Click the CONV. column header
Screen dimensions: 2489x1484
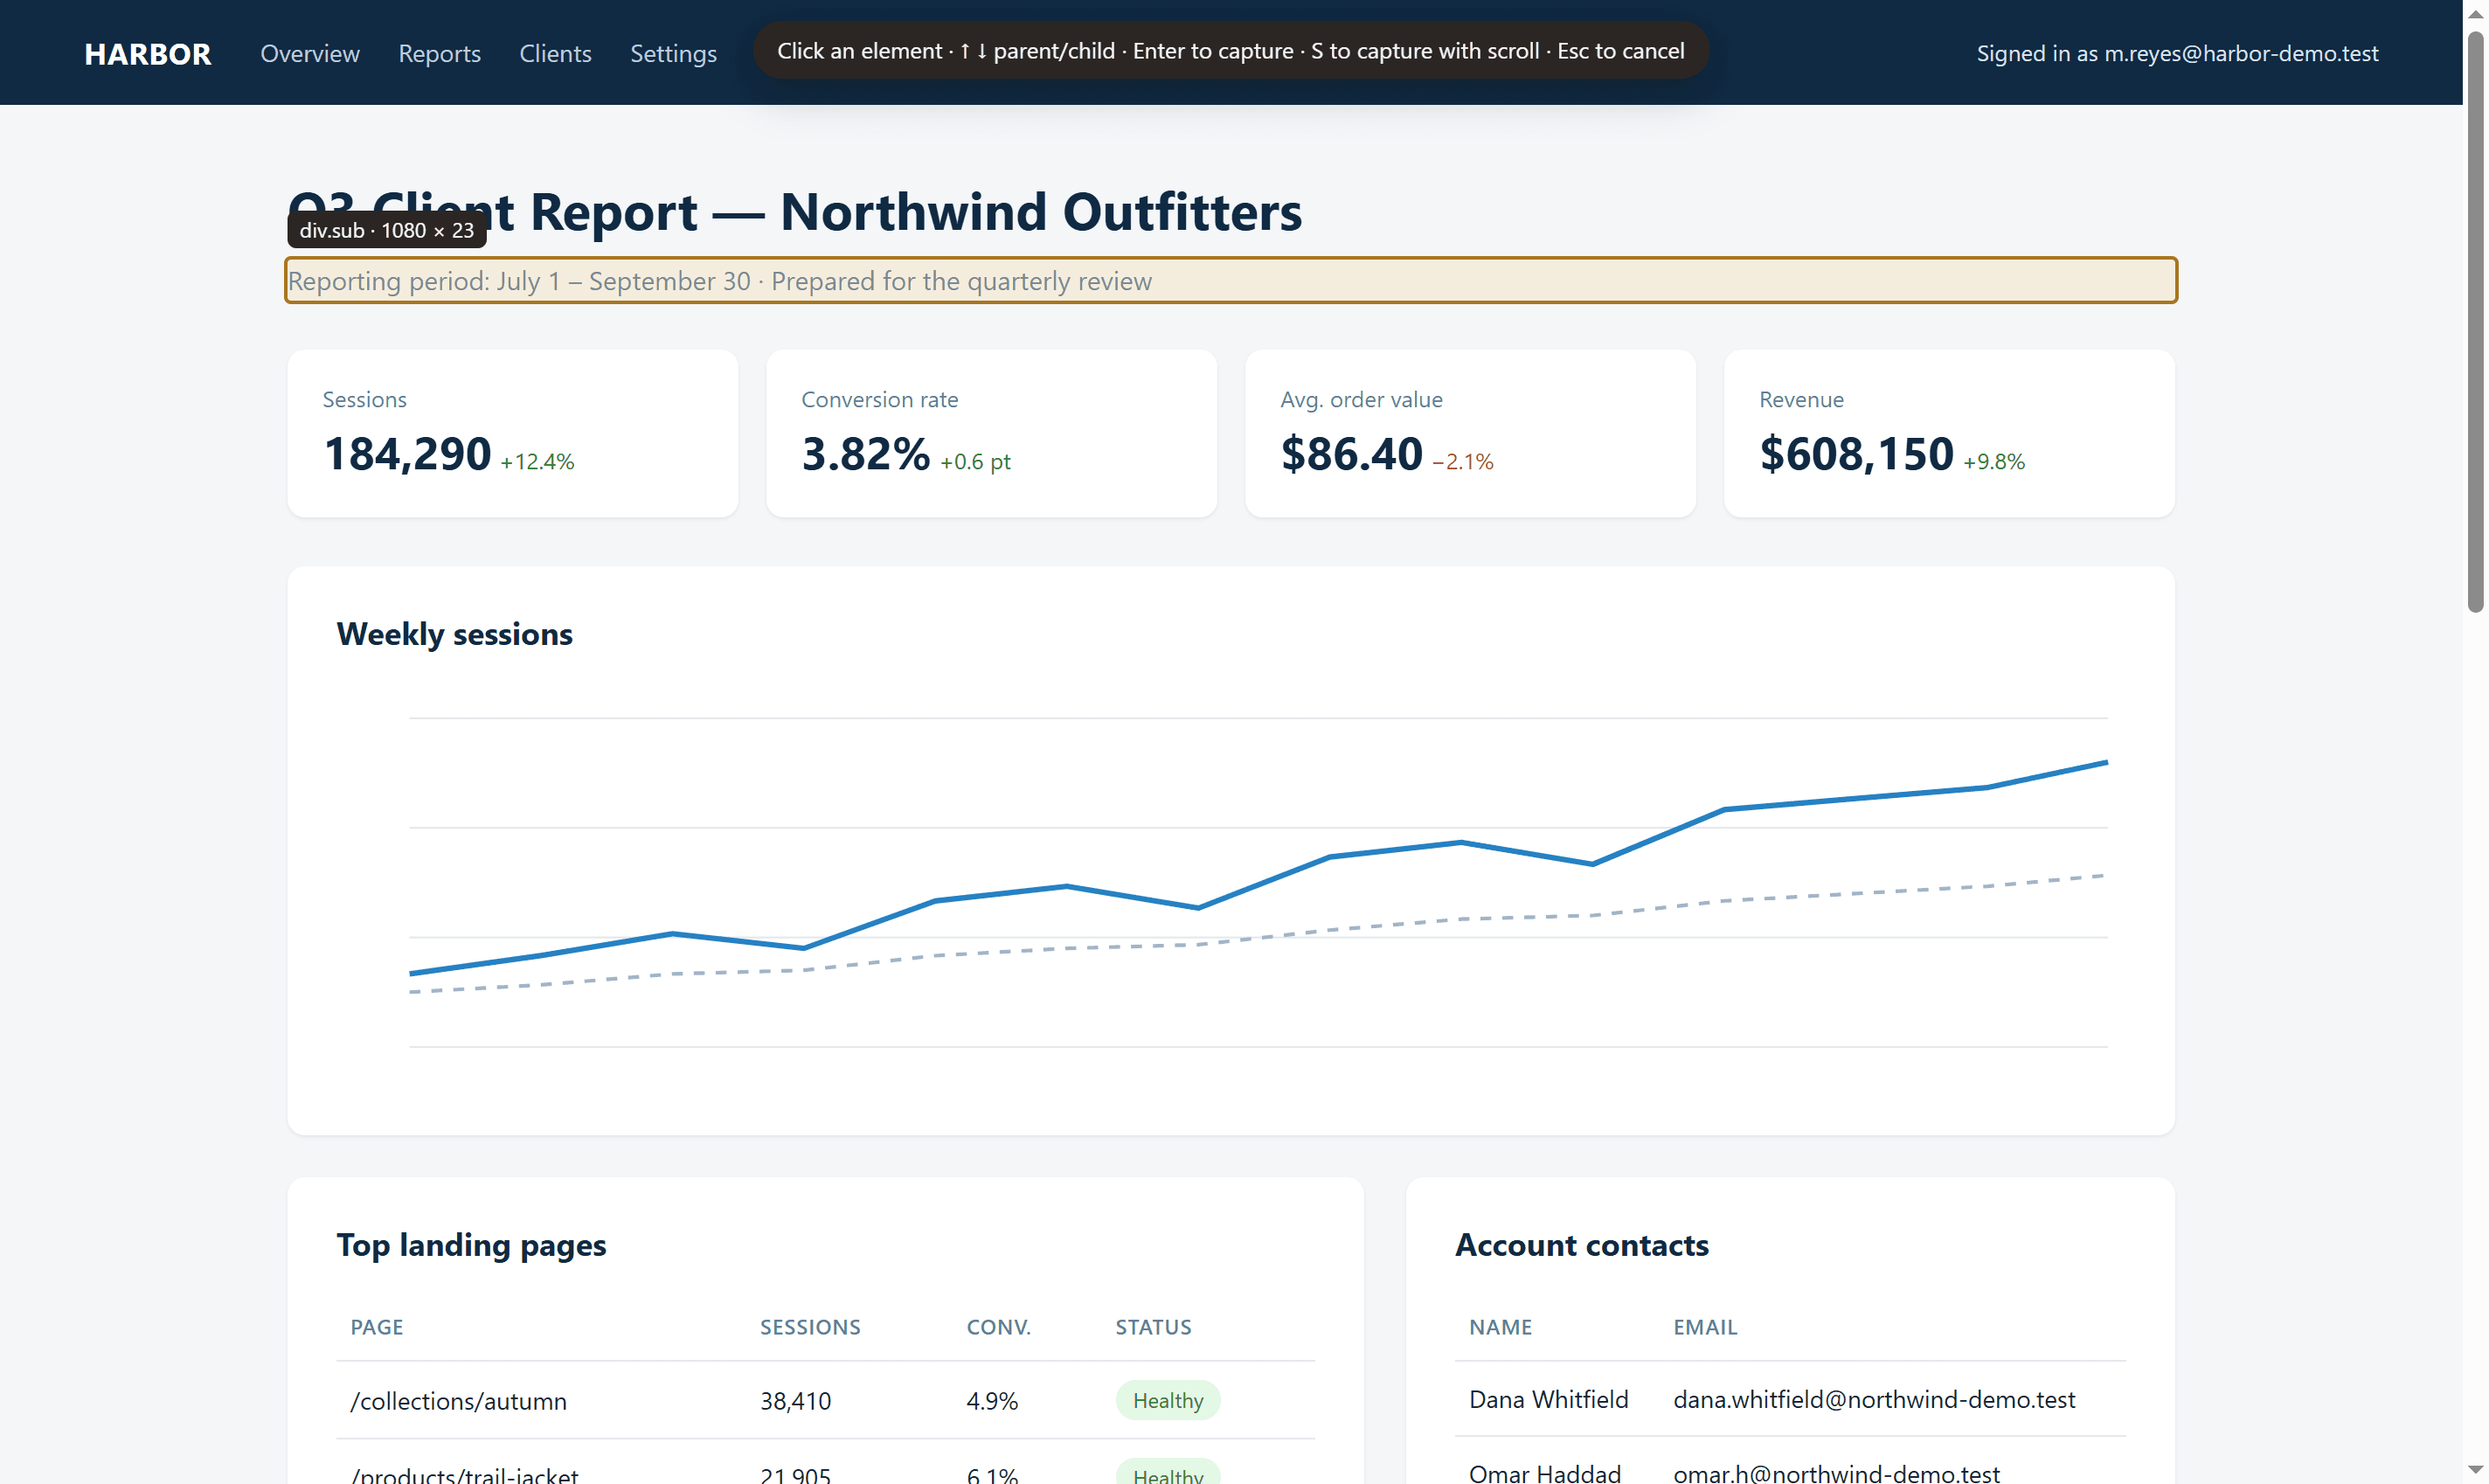tap(998, 1327)
